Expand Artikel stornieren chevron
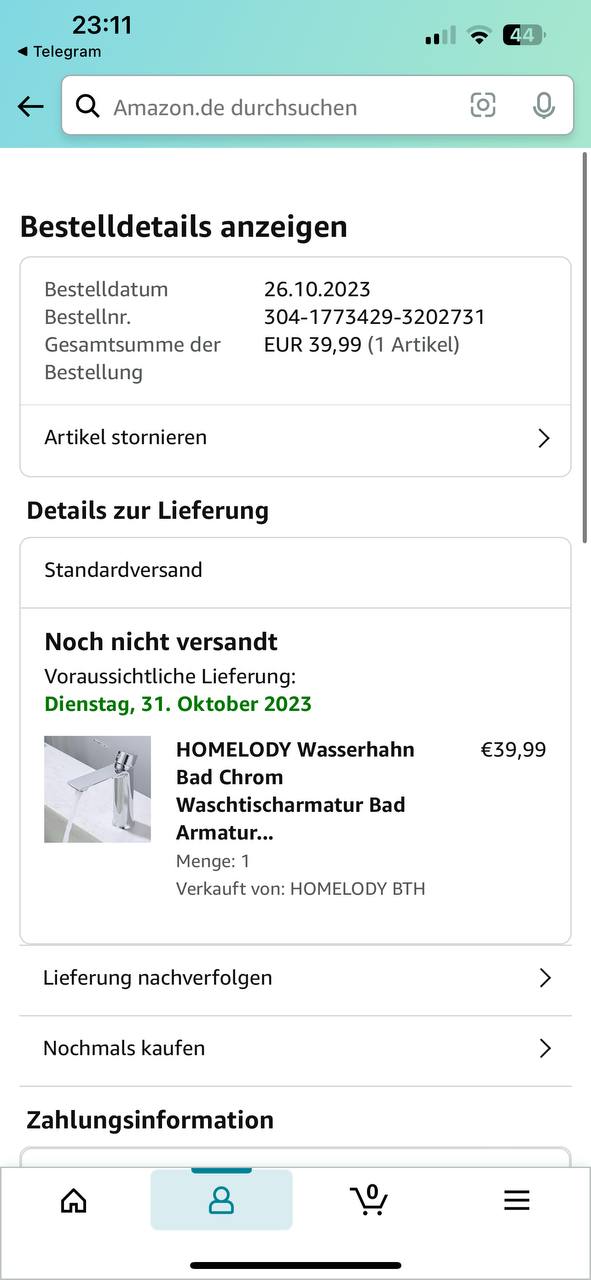 pyautogui.click(x=544, y=438)
